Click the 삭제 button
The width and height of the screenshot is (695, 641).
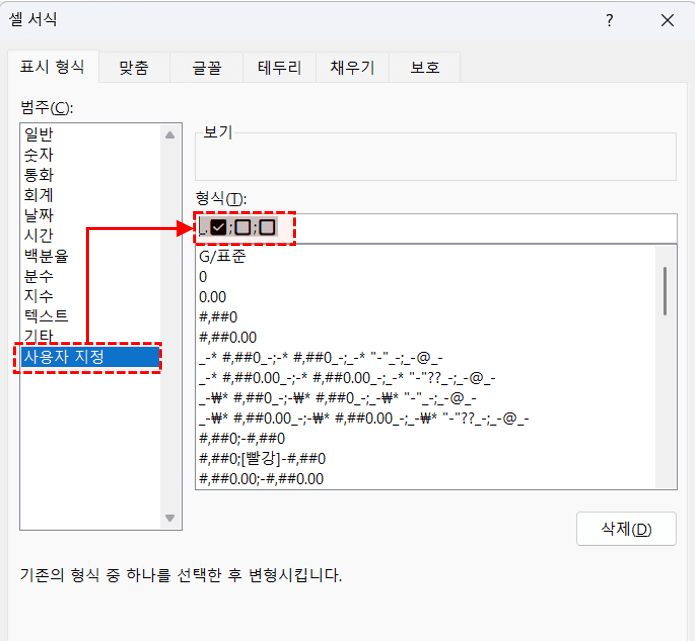click(x=626, y=529)
